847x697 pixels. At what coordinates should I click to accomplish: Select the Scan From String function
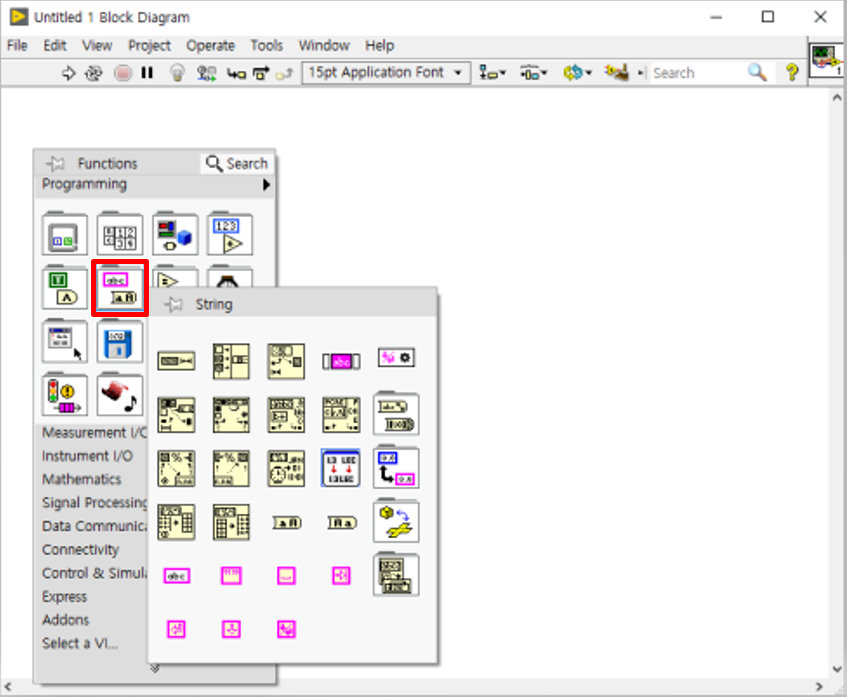pos(176,468)
